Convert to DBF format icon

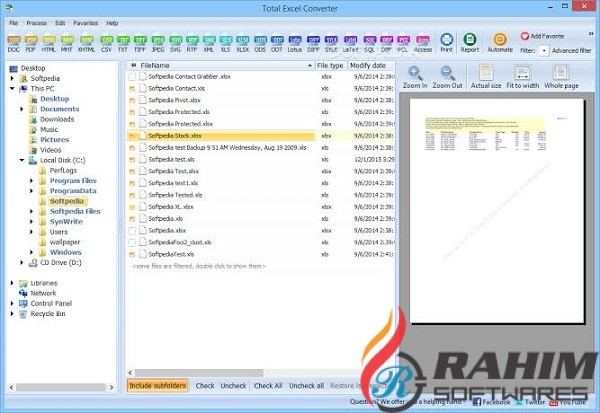(386, 44)
